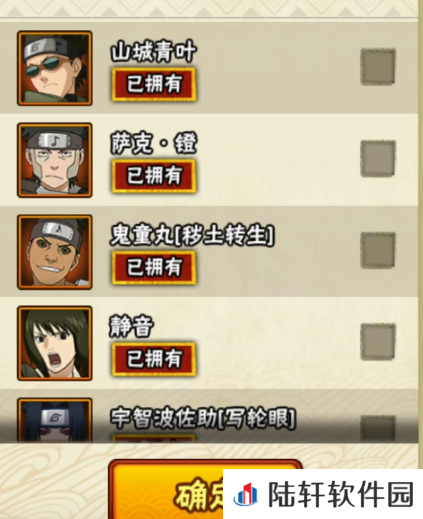This screenshot has width=423, height=519.
Task: Select the 山城青叶 name label
Action: (153, 52)
